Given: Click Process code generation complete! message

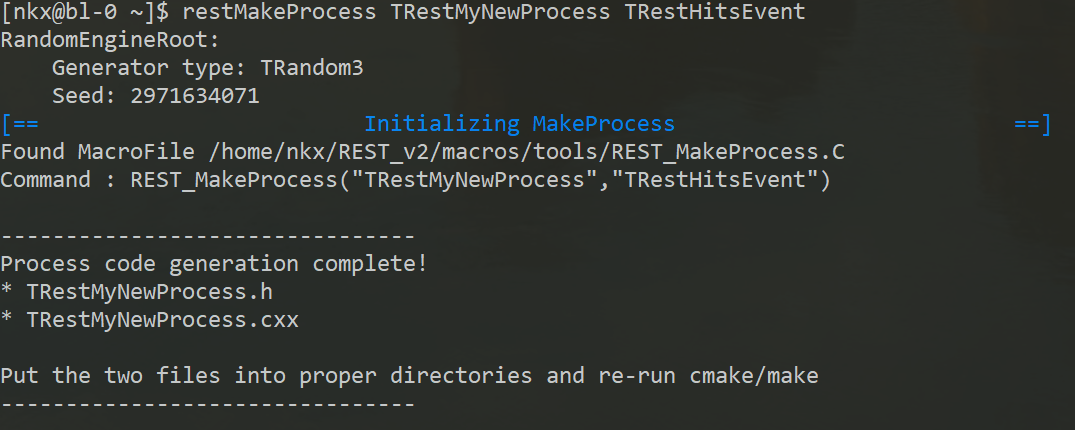Looking at the screenshot, I should (x=215, y=264).
